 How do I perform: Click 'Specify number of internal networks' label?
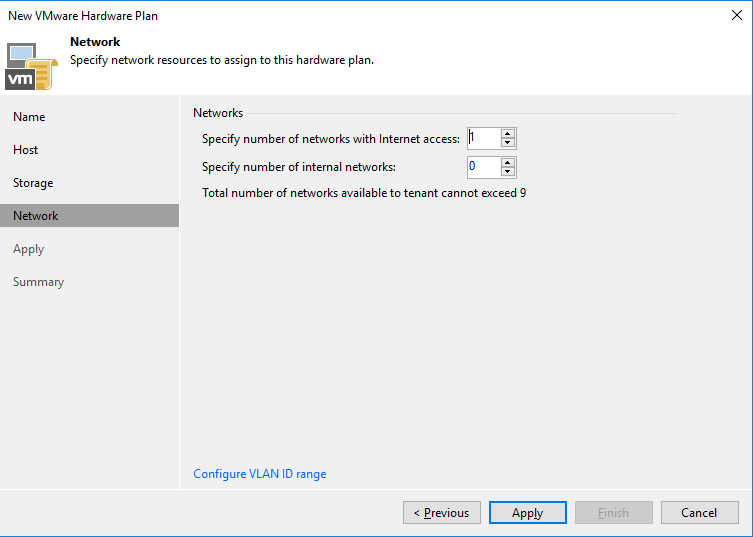pos(299,167)
